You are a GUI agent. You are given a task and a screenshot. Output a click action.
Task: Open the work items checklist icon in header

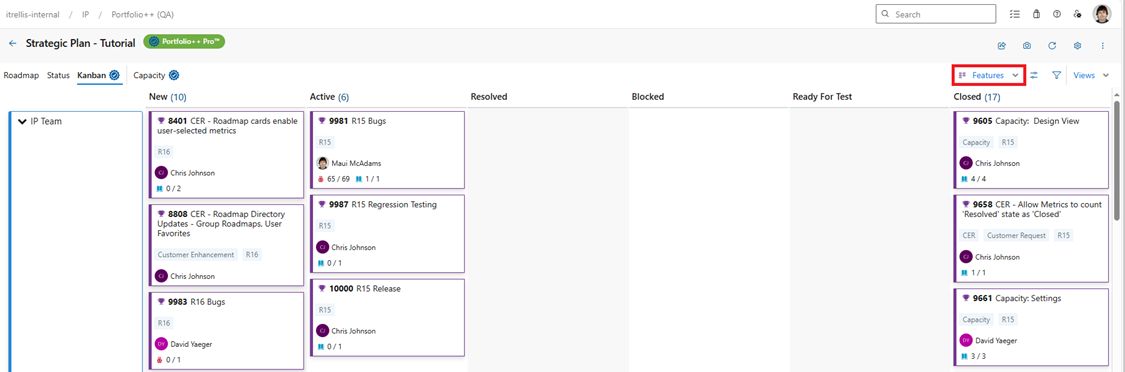(1014, 14)
